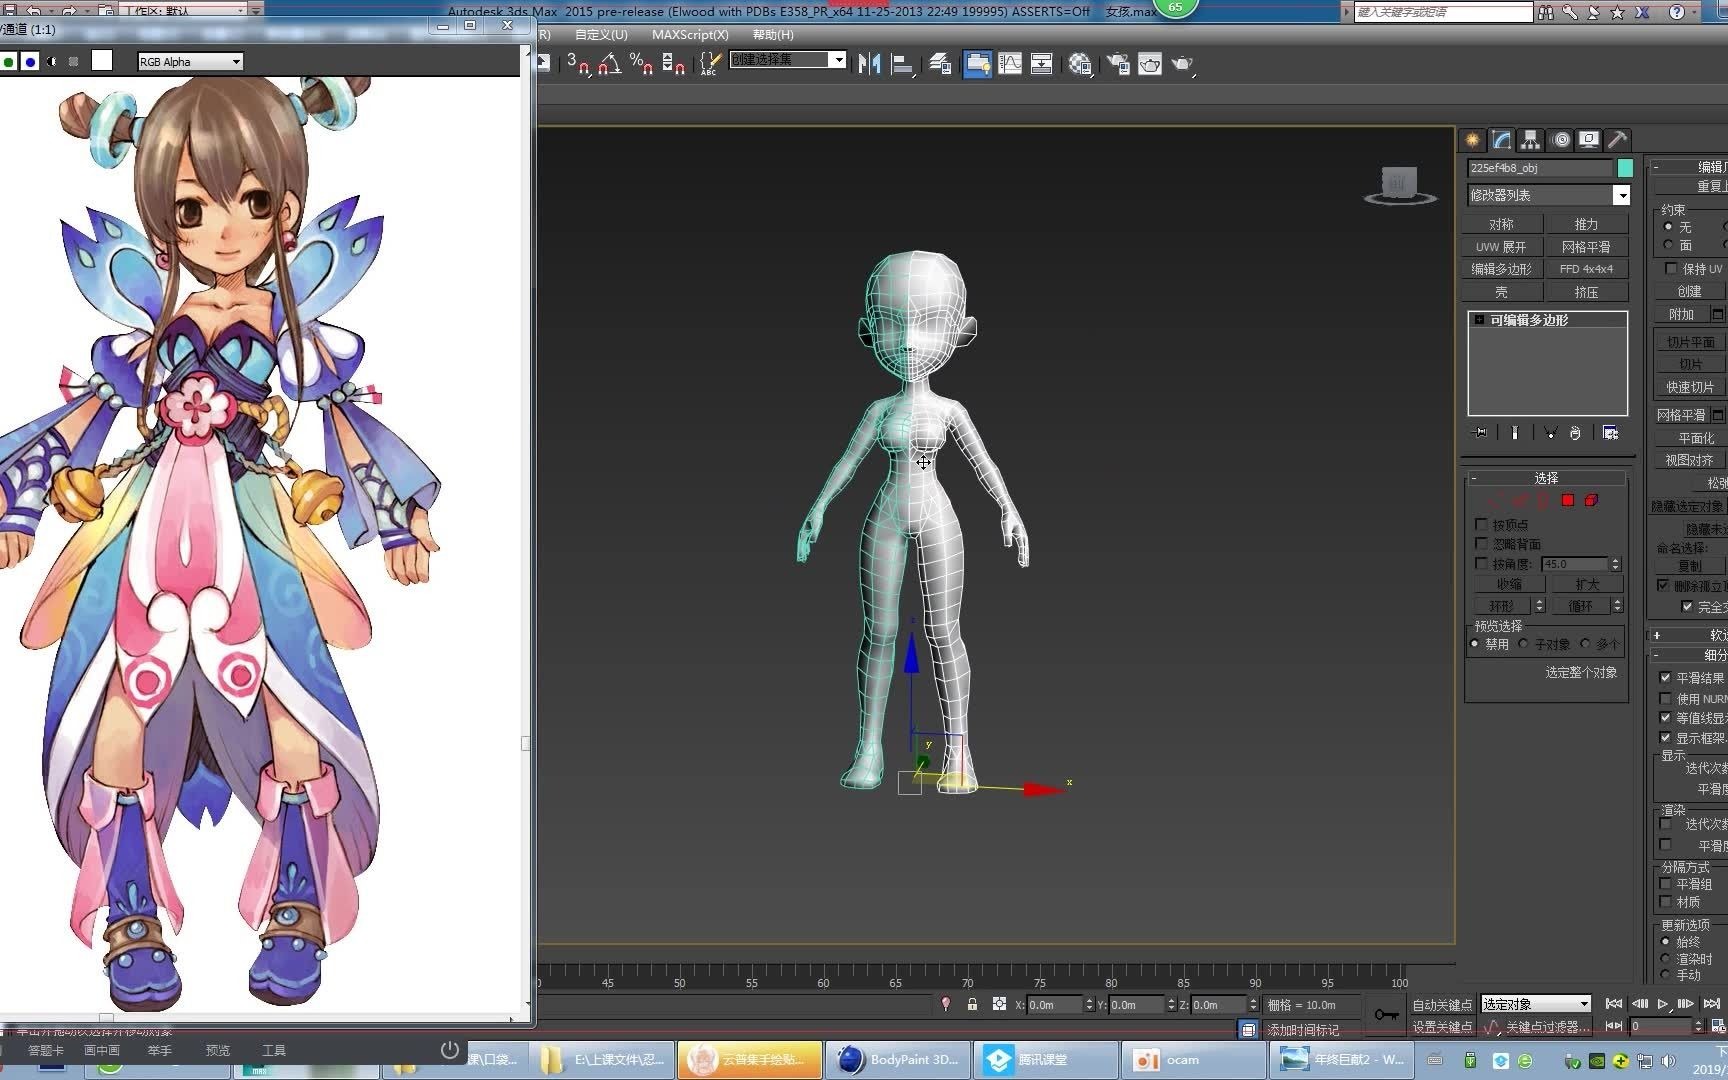Enable 按顶点 checkbox

click(1481, 524)
